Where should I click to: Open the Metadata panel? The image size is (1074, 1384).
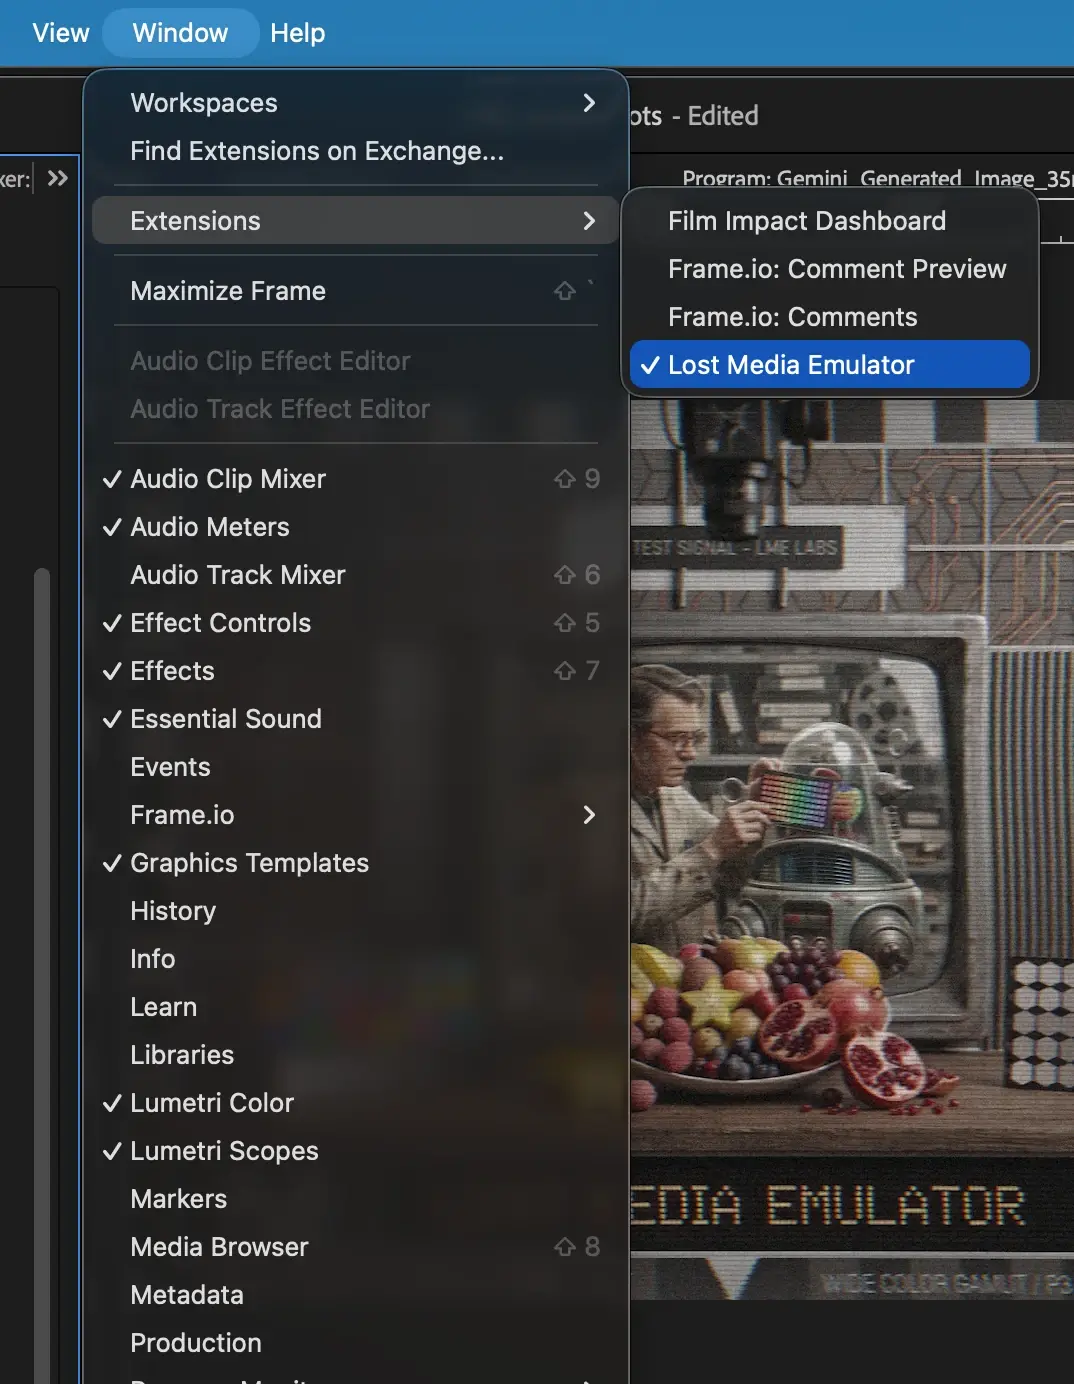pos(356,1295)
